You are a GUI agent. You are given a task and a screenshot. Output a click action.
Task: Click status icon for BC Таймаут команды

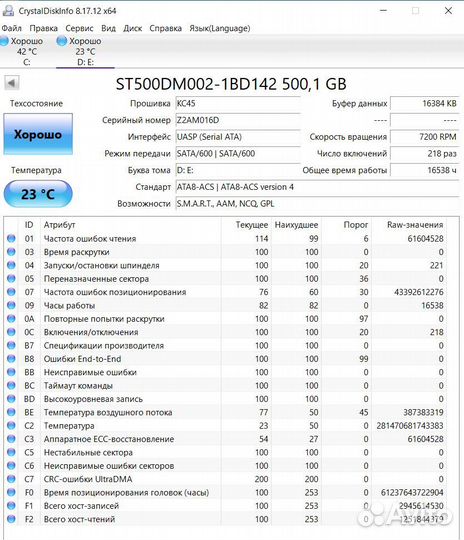point(11,385)
